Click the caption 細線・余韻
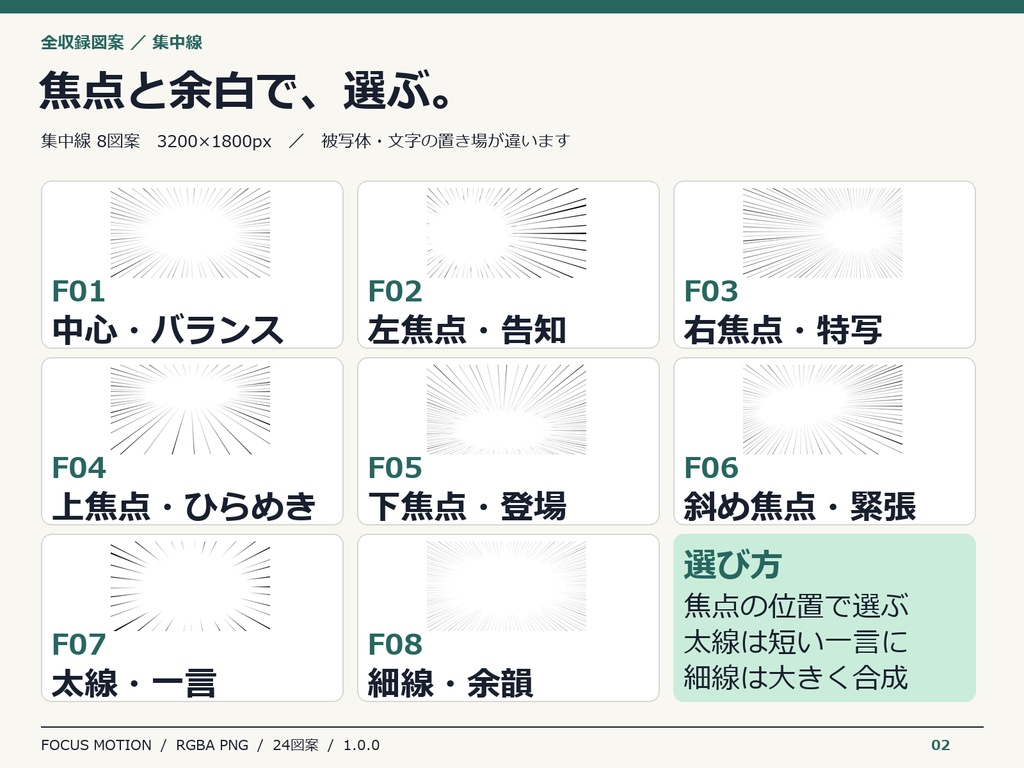 451,683
